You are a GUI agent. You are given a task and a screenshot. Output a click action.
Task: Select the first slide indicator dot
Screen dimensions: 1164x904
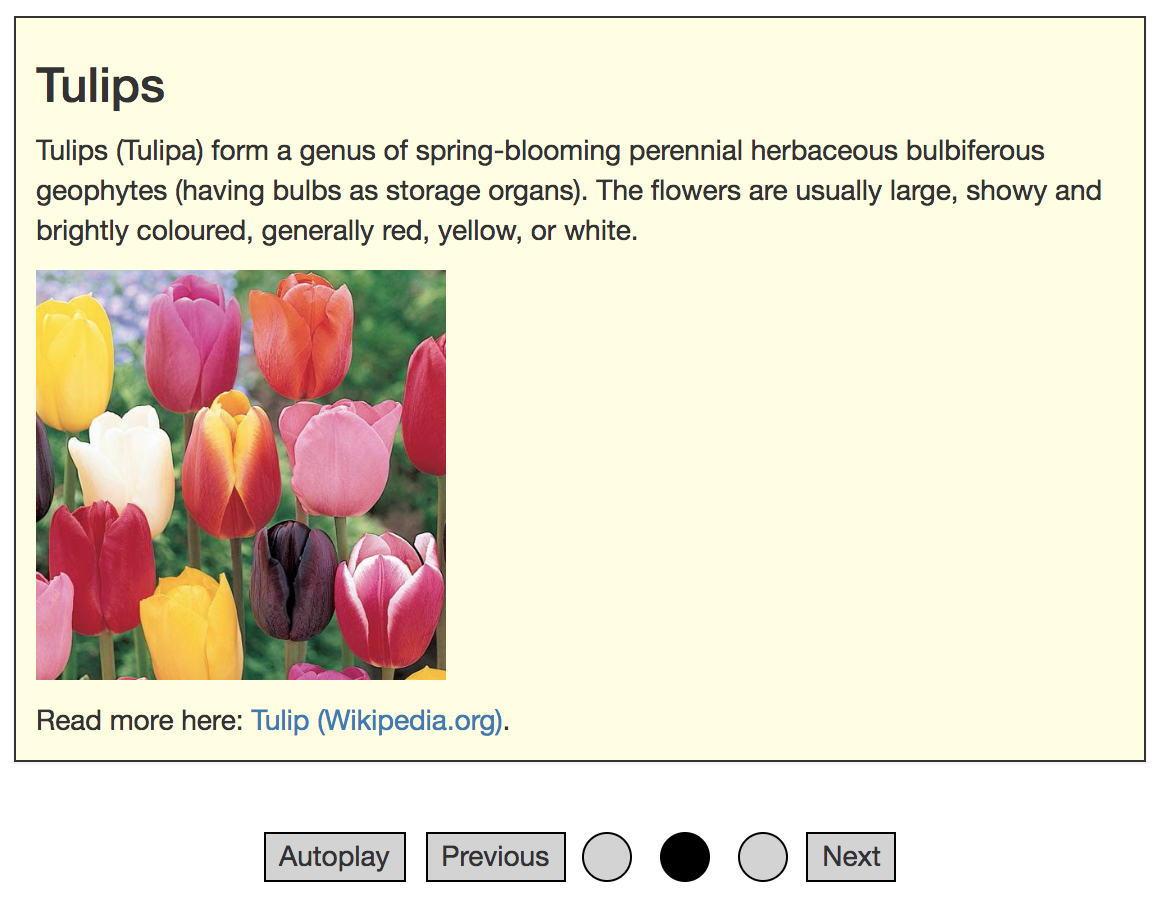[607, 857]
